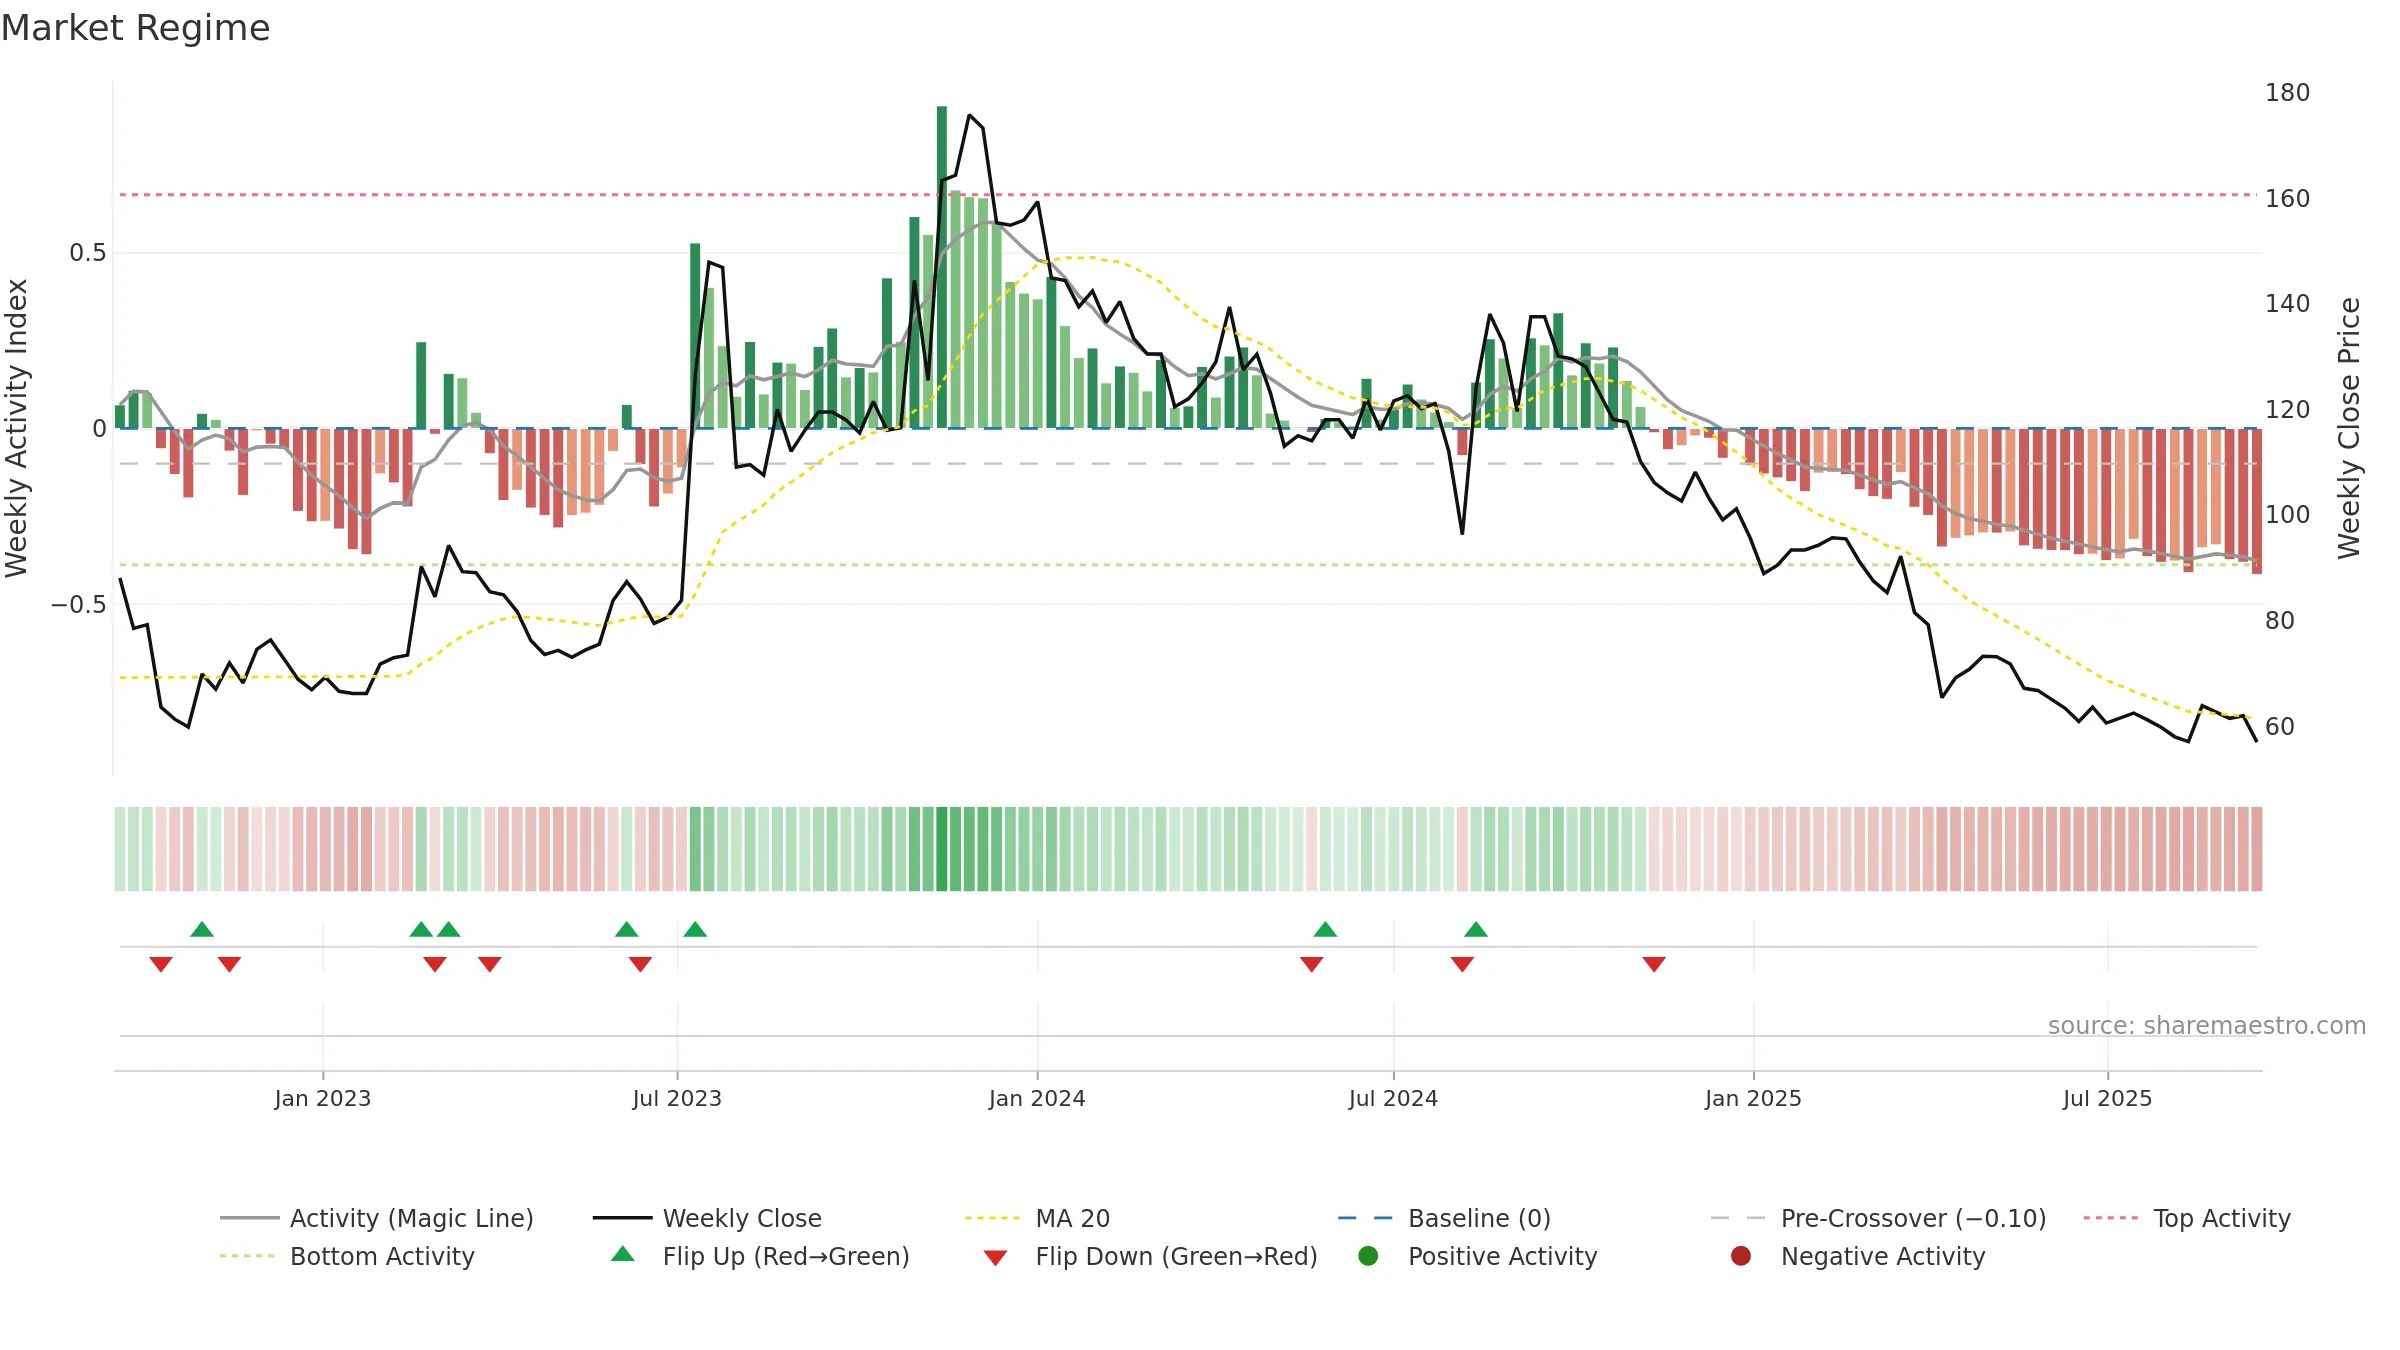The width and height of the screenshot is (2400, 1350).
Task: Toggle Flip Up (Red→Green) legend entry
Action: pyautogui.click(x=760, y=1256)
